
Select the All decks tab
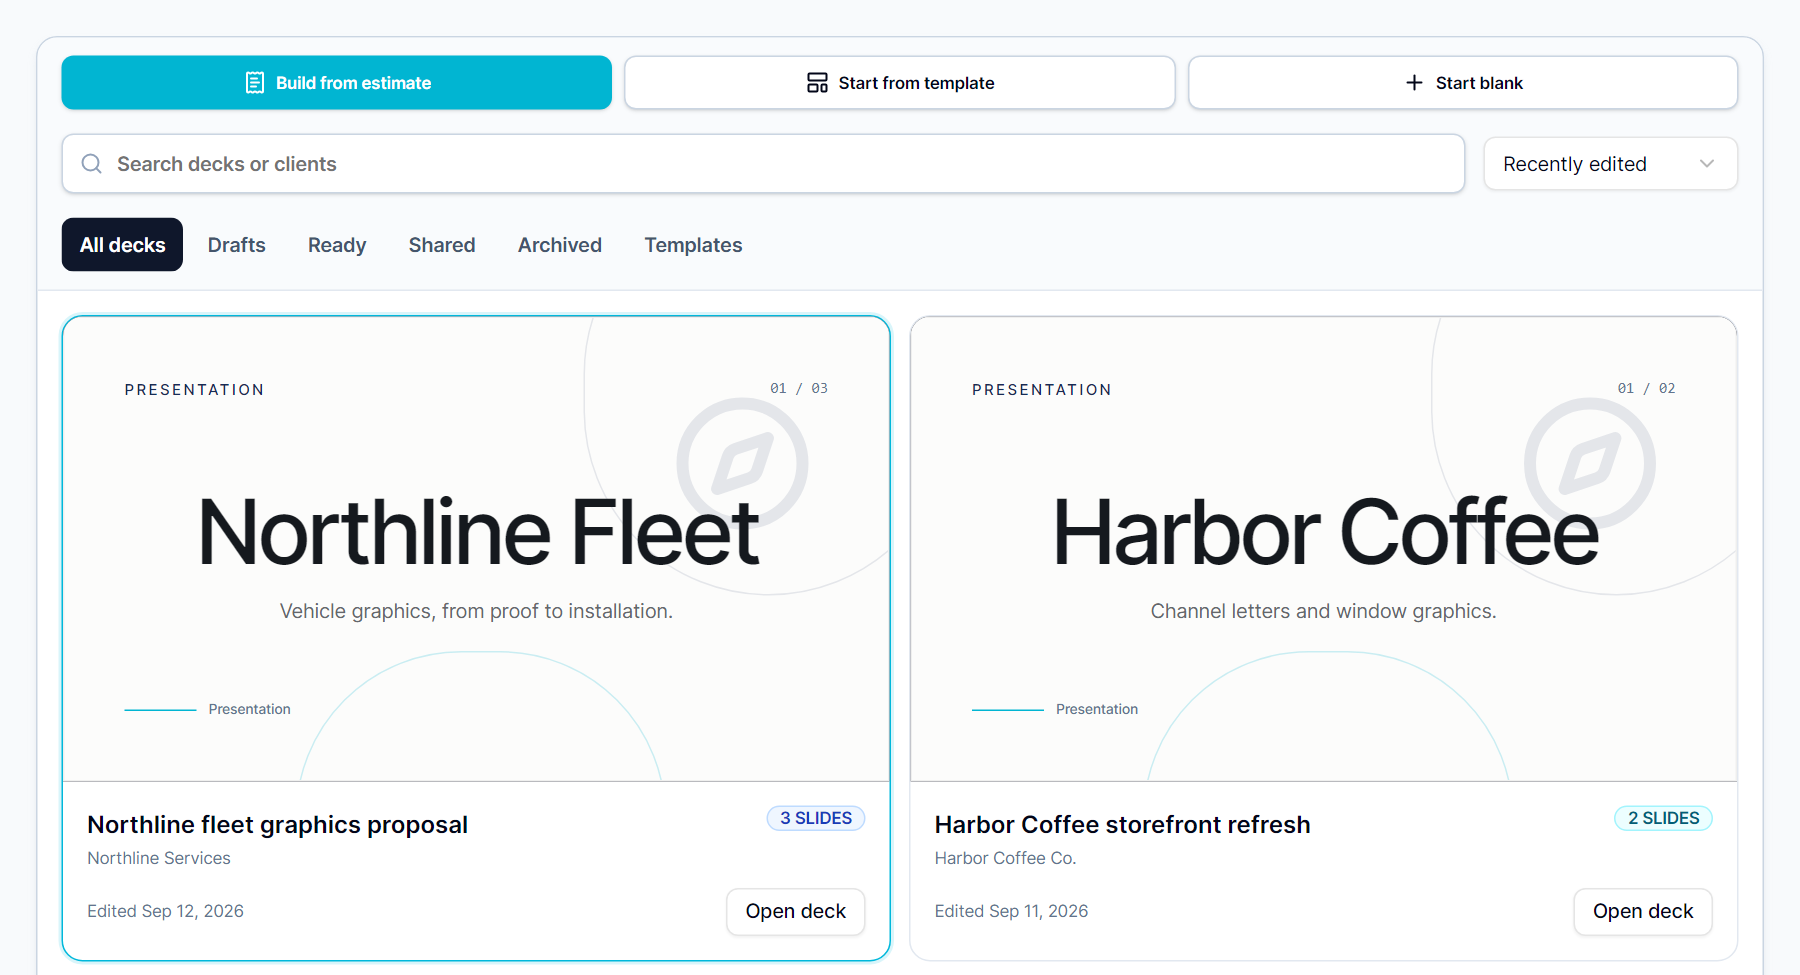(123, 245)
